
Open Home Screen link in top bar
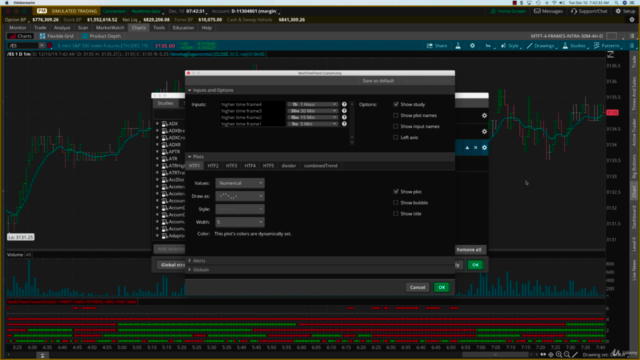(x=508, y=11)
